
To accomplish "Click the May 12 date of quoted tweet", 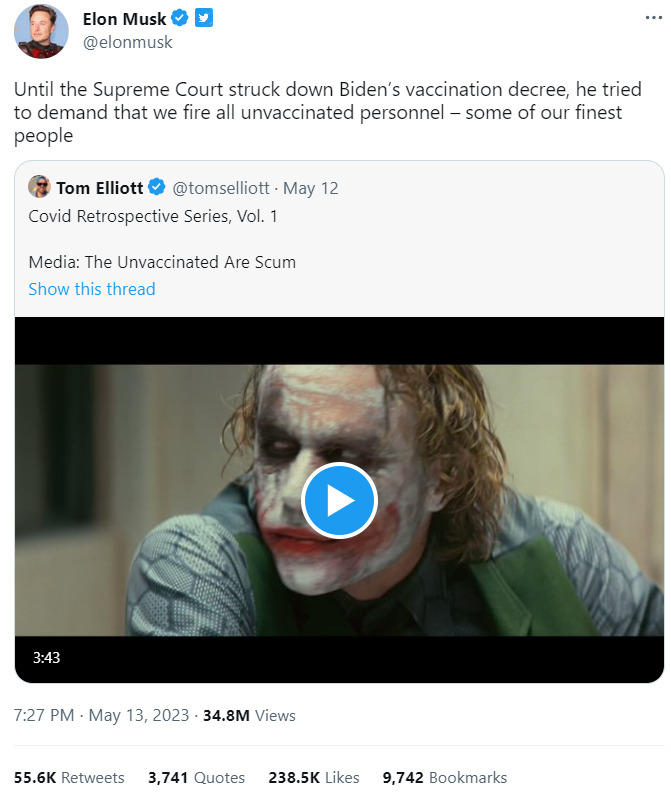I will click(x=311, y=187).
